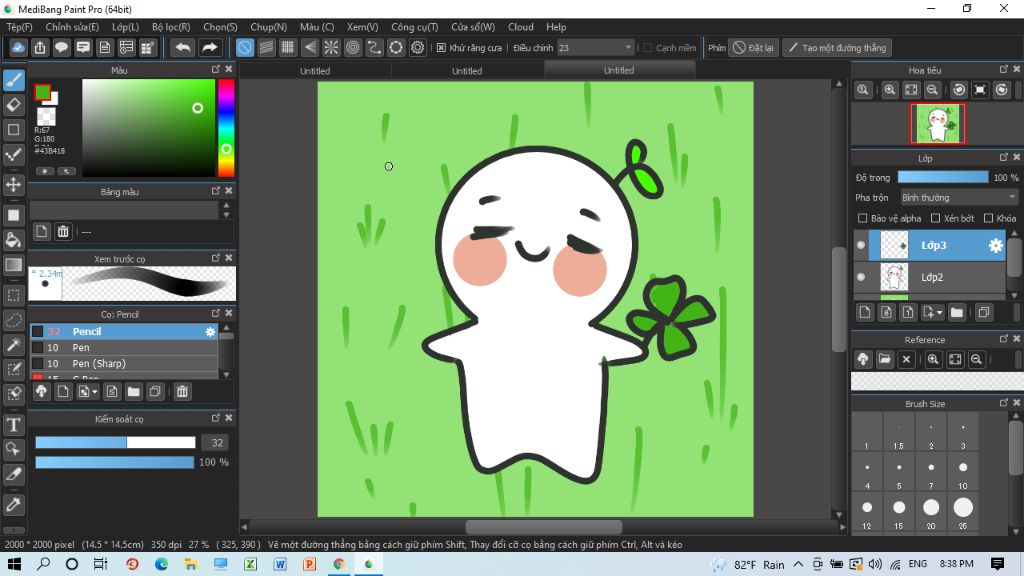This screenshot has height=576, width=1024.
Task: Expand the add-layer dropdown arrow in the layer panel
Action: pos(939,313)
